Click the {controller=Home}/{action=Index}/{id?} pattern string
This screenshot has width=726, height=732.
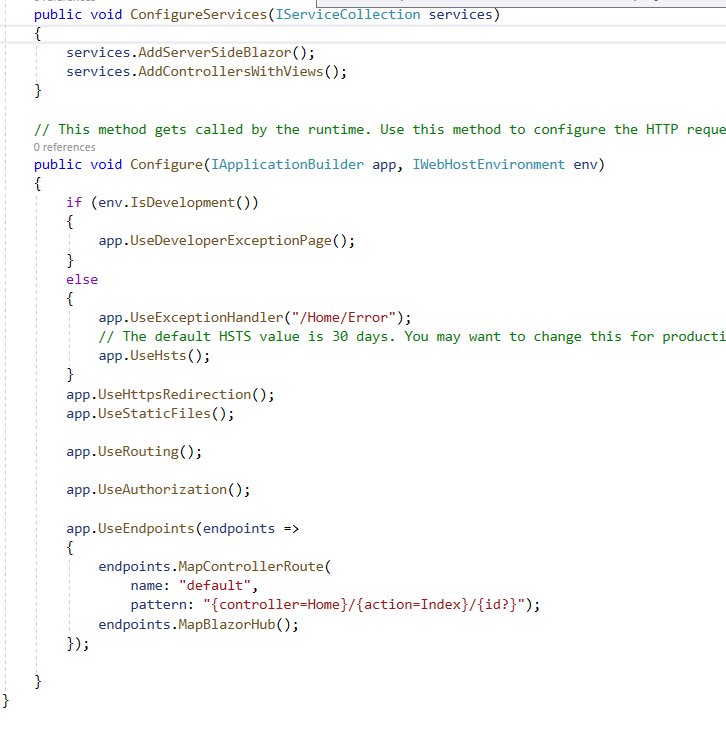click(x=363, y=605)
